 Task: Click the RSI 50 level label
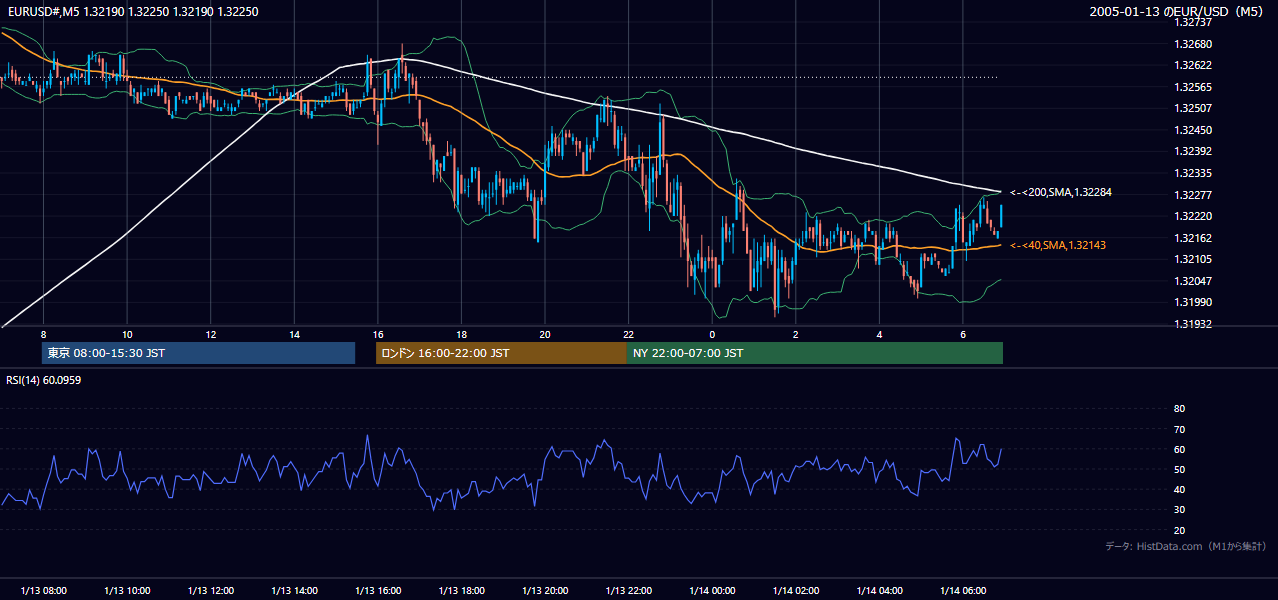click(1179, 469)
